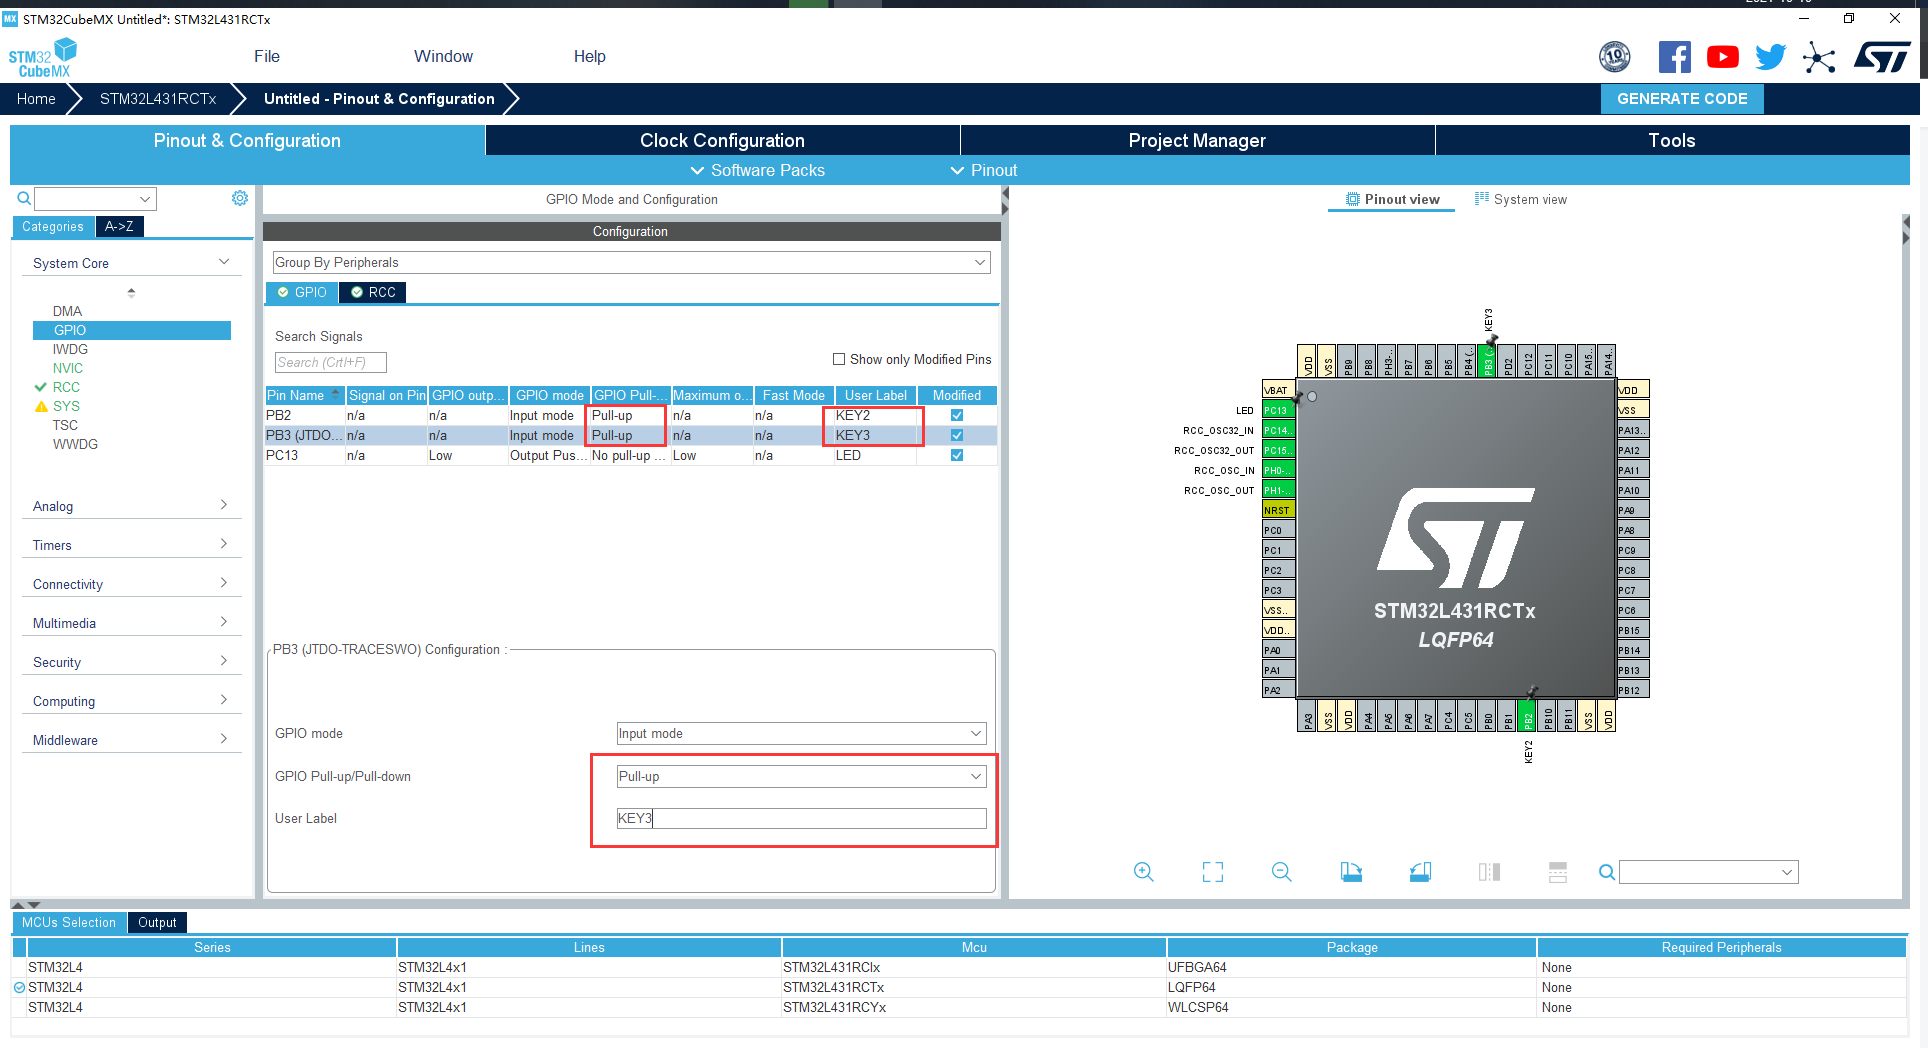Select the green PC13 pin on the chip
Image resolution: width=1928 pixels, height=1048 pixels.
click(1278, 410)
